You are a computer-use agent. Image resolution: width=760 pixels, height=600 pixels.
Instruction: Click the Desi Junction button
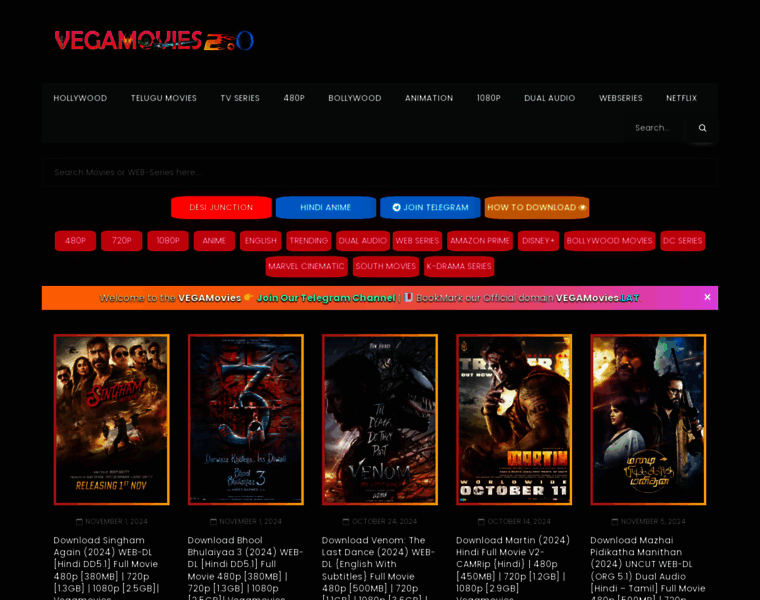pos(221,207)
